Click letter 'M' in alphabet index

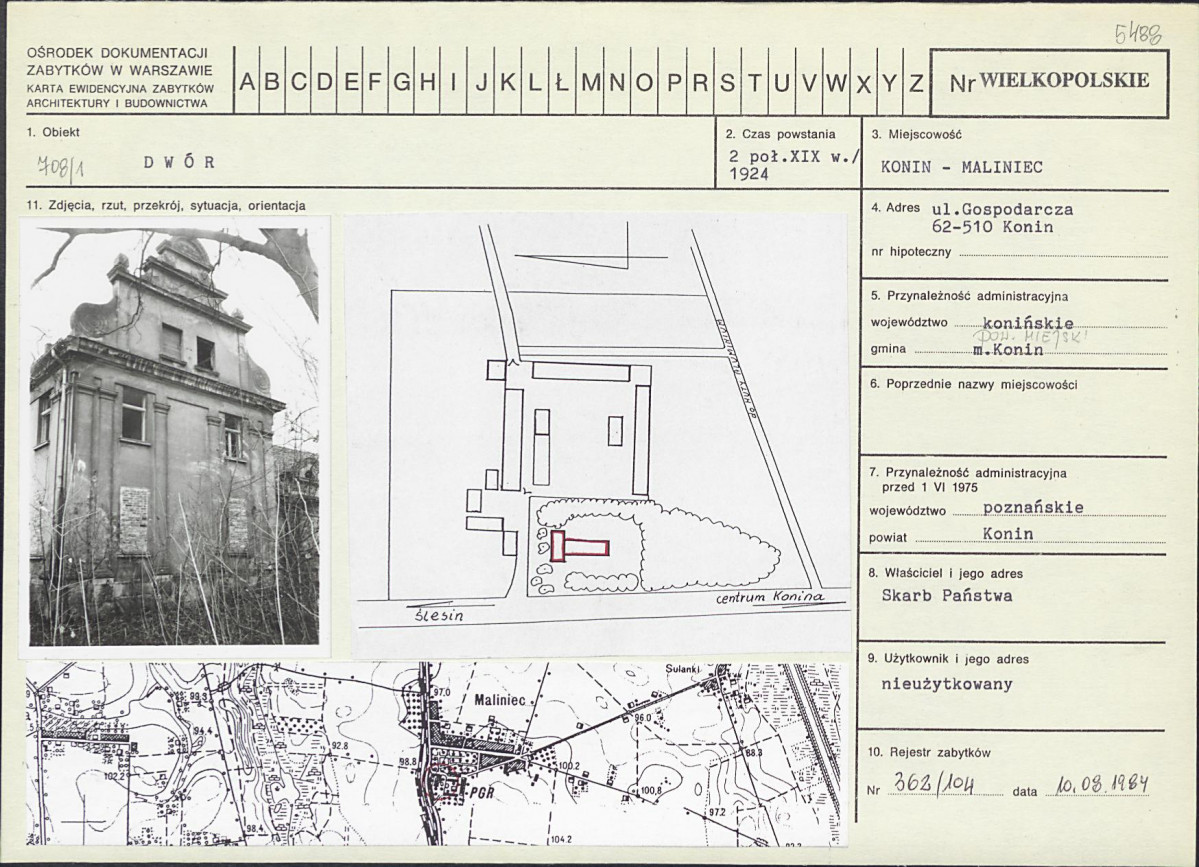[x=590, y=83]
